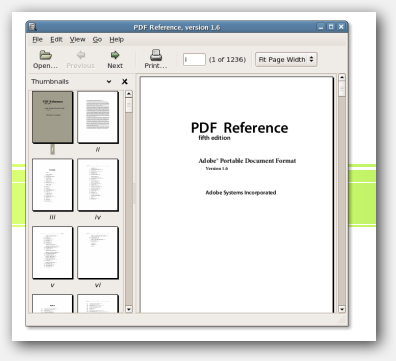
Task: Select the page ii thumbnail
Action: pos(98,117)
